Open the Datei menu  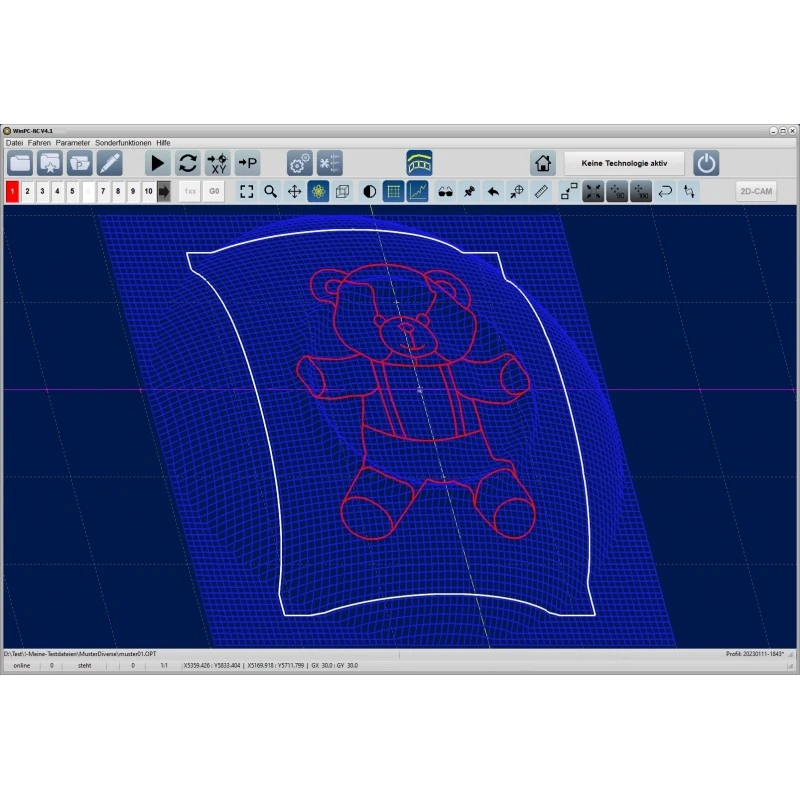(x=15, y=143)
